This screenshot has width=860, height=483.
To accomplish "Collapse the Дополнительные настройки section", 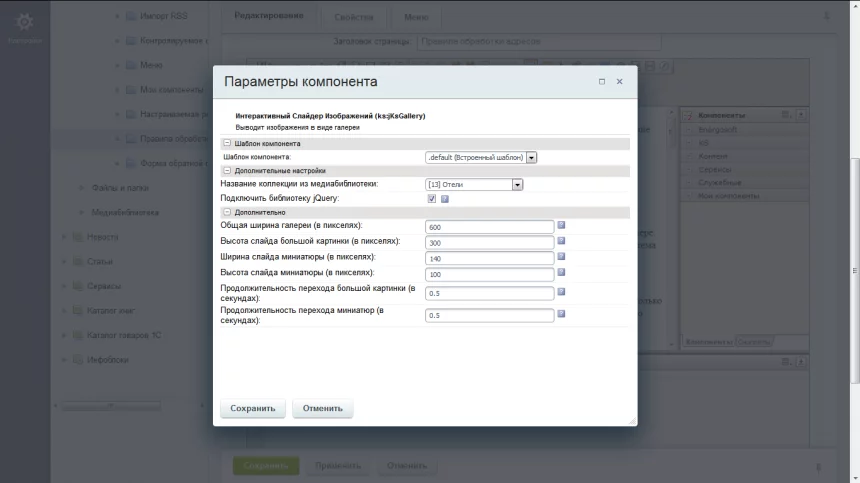I will pos(227,171).
